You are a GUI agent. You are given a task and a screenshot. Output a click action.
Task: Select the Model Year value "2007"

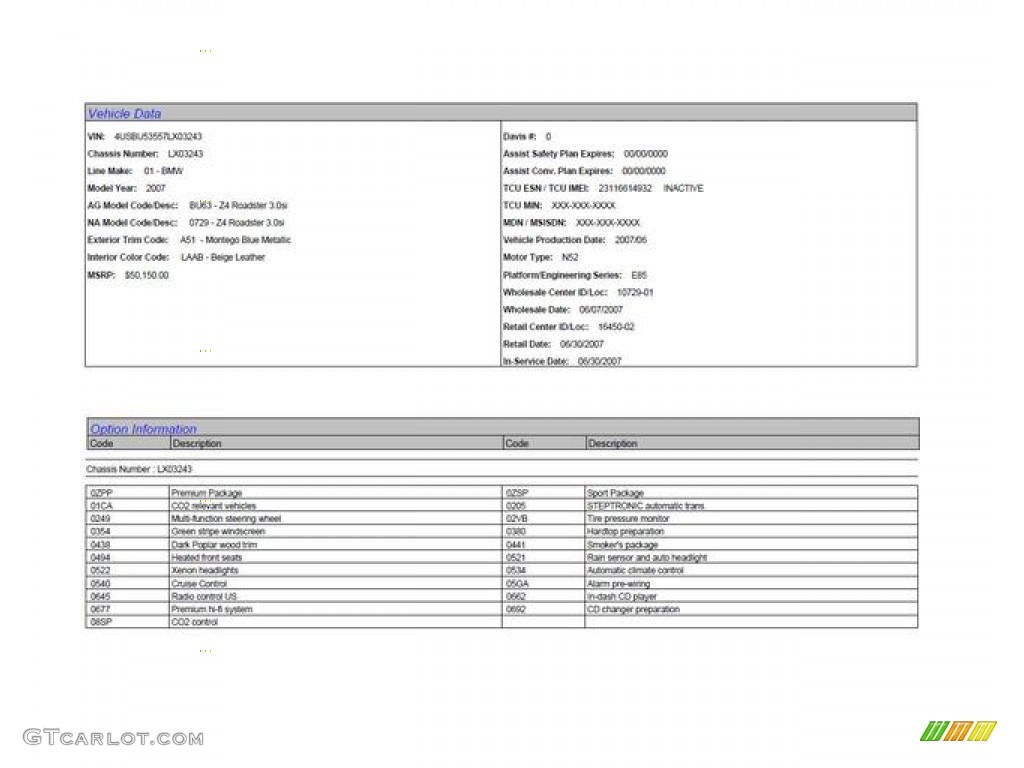coord(155,188)
